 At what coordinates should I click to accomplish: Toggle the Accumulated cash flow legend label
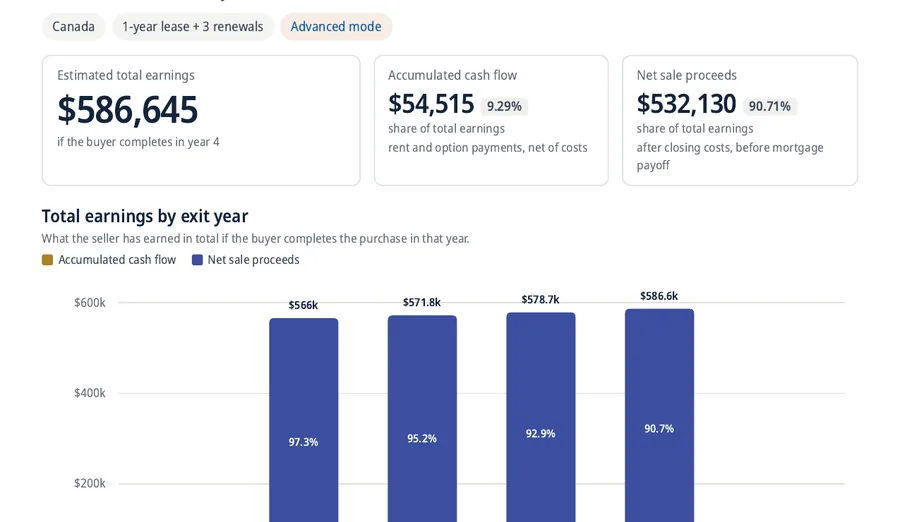click(x=117, y=260)
